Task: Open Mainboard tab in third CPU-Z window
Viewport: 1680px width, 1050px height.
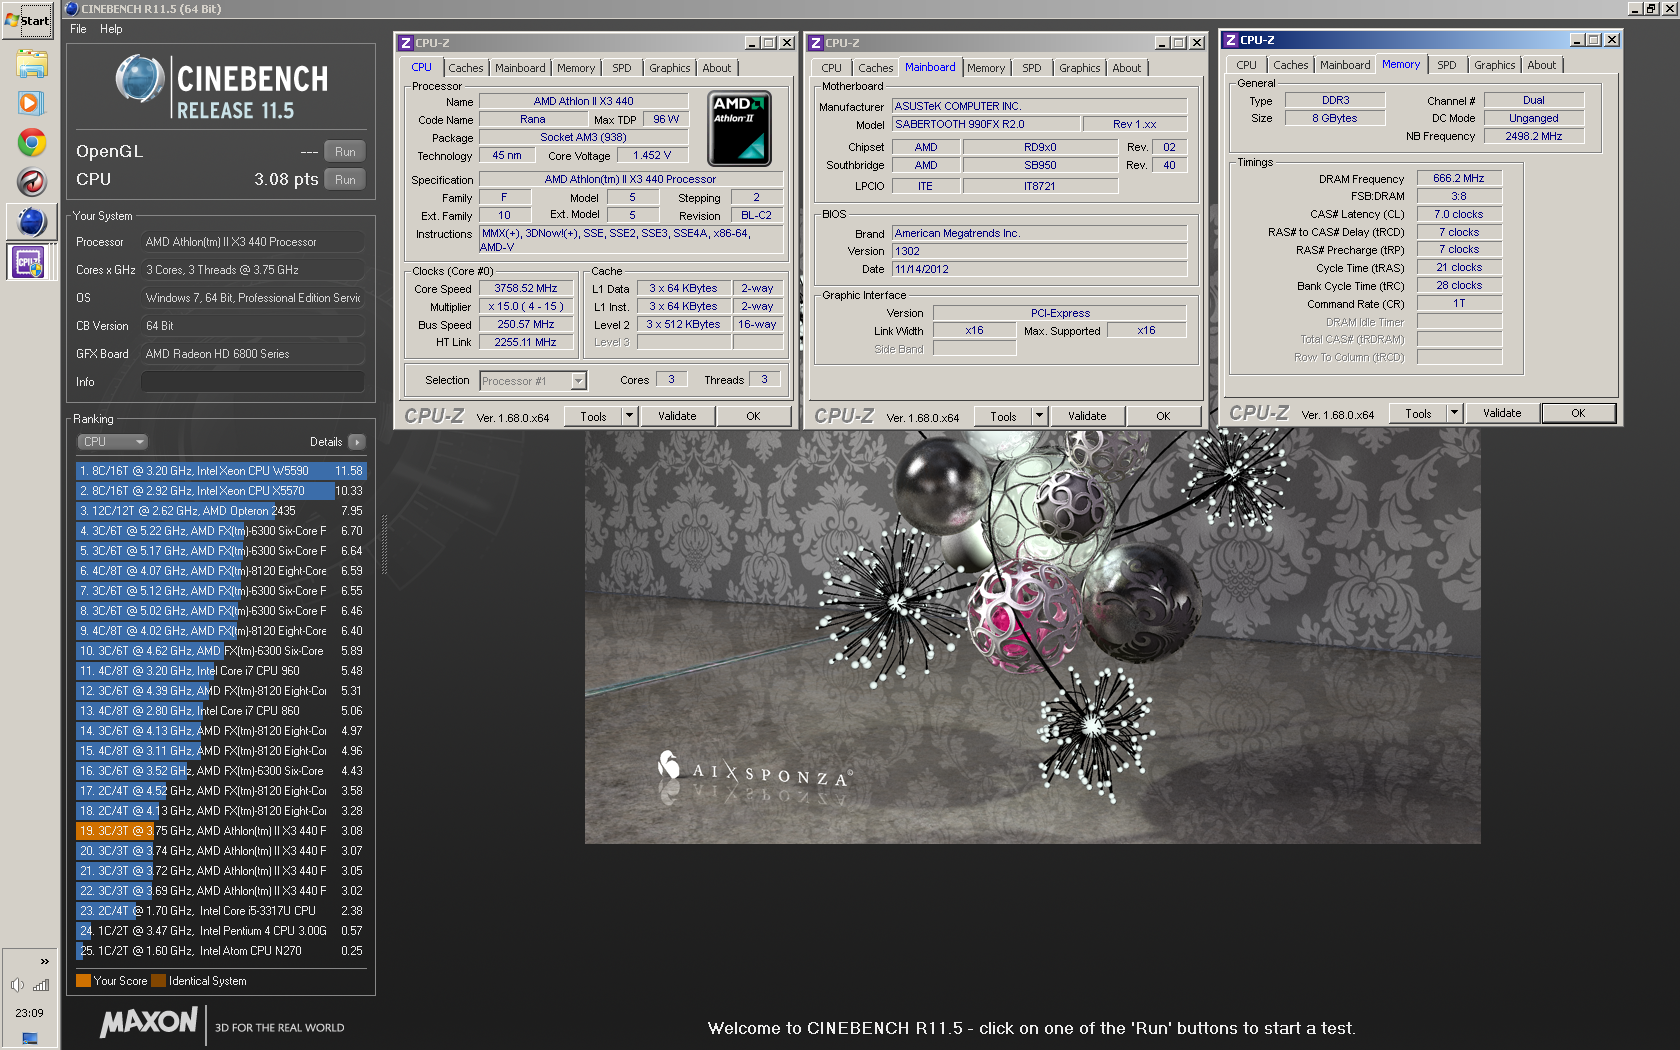Action: tap(1345, 65)
